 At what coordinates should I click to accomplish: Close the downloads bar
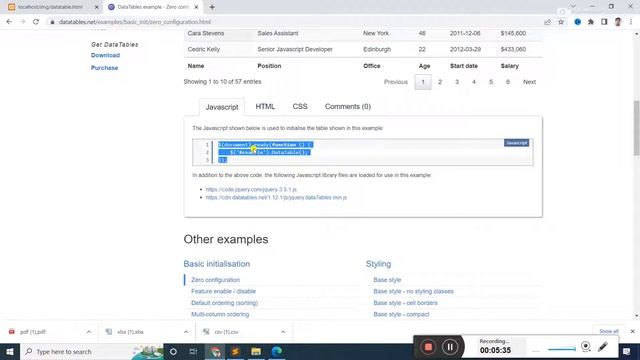[632, 331]
